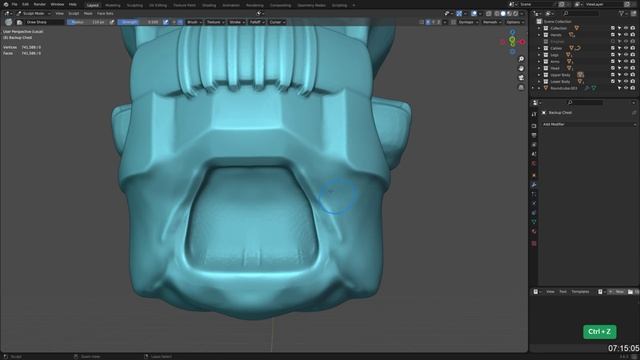Click the outliner search field
The height and width of the screenshot is (360, 640).
click(x=580, y=13)
